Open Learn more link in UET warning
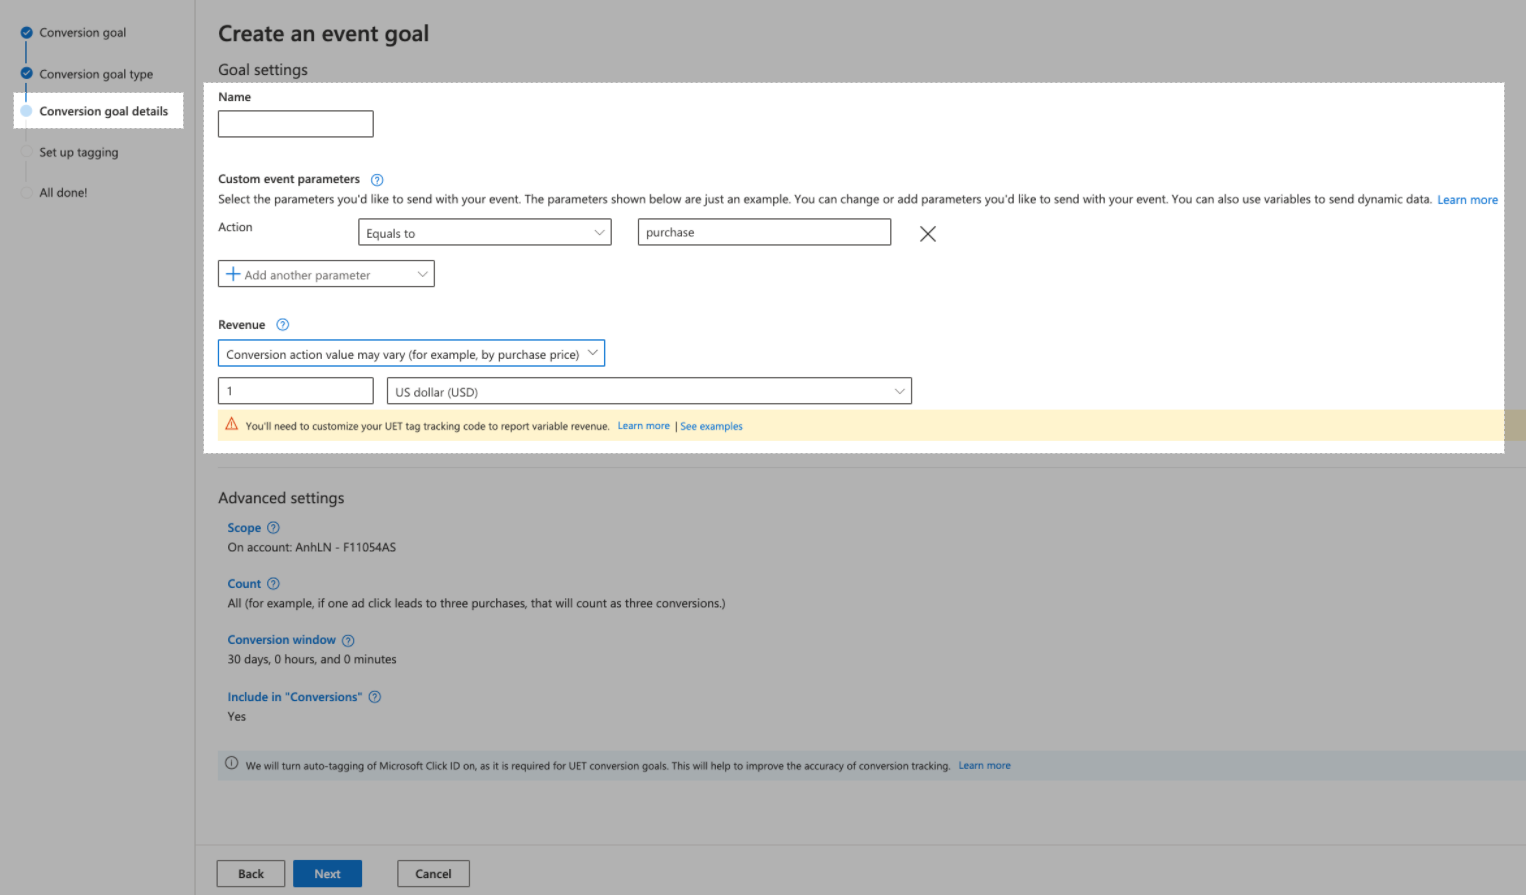Screen dimensions: 1526x895 [x=643, y=426]
